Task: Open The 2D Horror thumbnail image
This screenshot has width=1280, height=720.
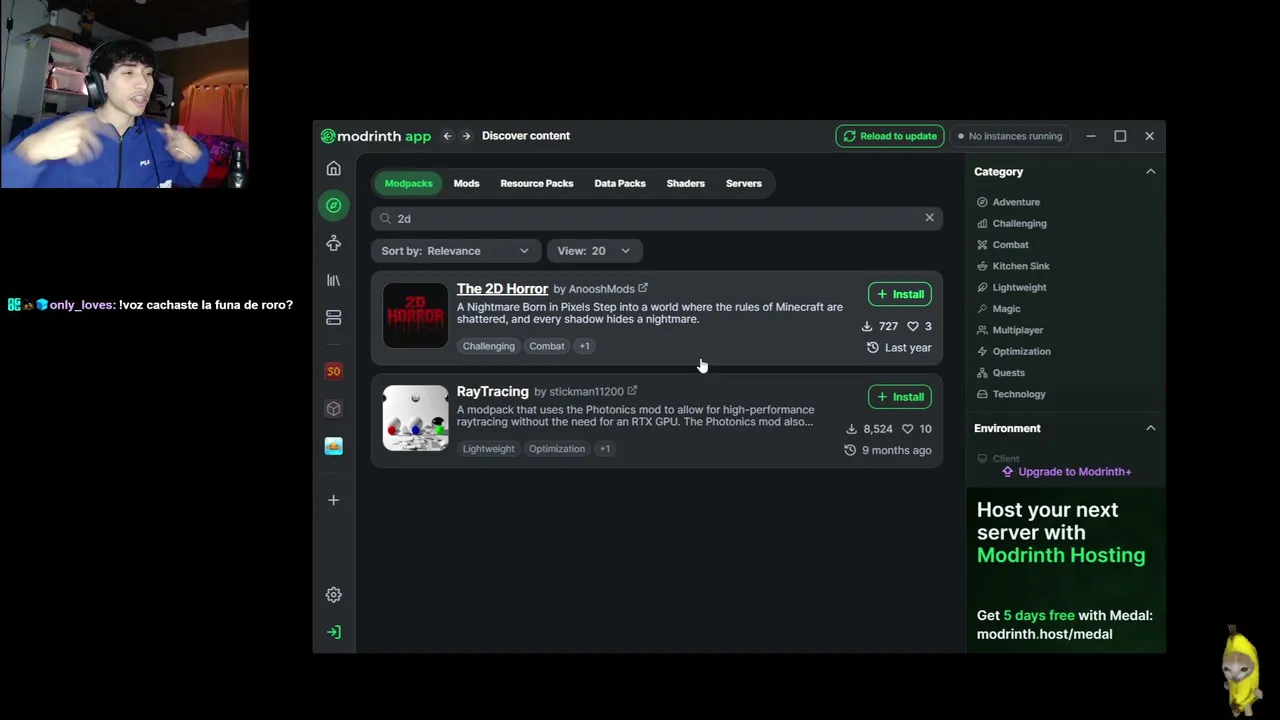Action: [x=416, y=315]
